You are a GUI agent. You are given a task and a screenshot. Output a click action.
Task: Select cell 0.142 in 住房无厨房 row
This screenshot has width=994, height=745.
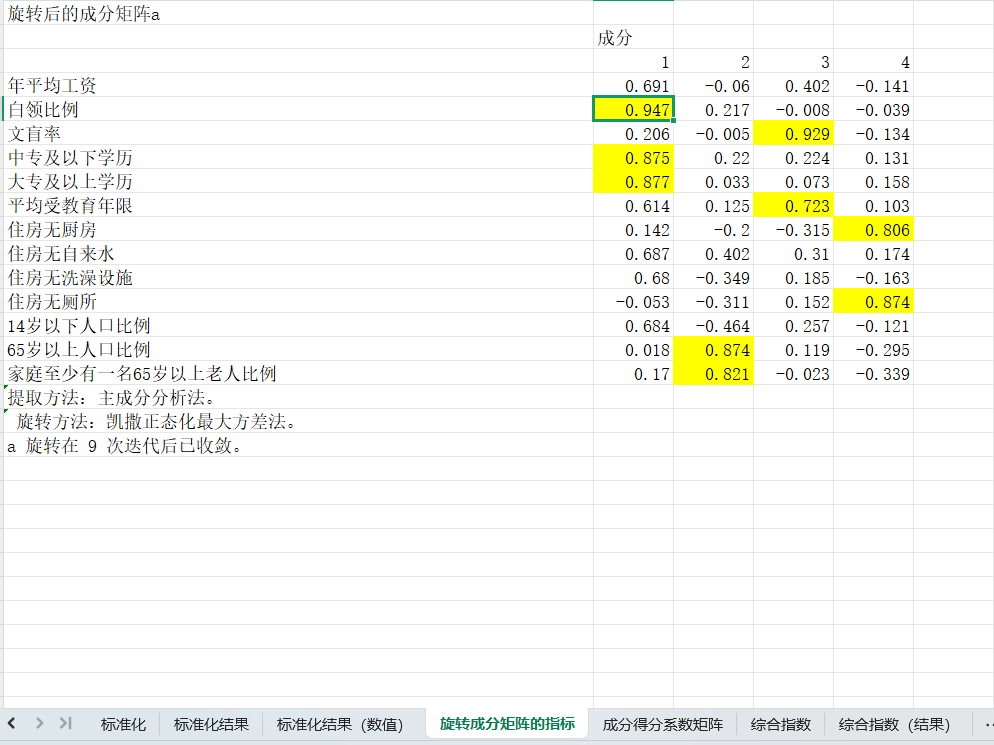coord(633,230)
